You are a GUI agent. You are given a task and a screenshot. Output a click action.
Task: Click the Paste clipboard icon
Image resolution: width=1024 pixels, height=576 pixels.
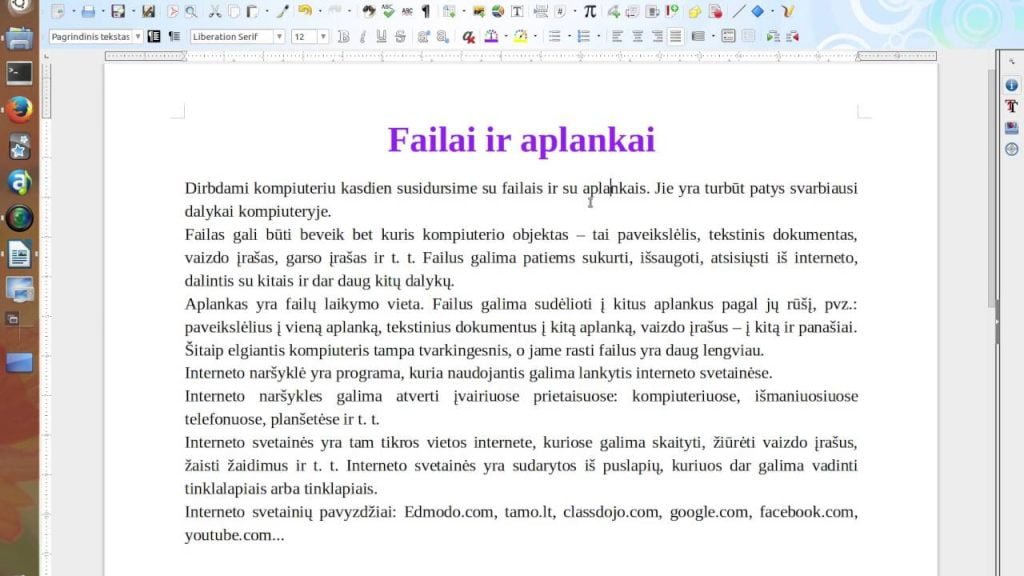252,11
